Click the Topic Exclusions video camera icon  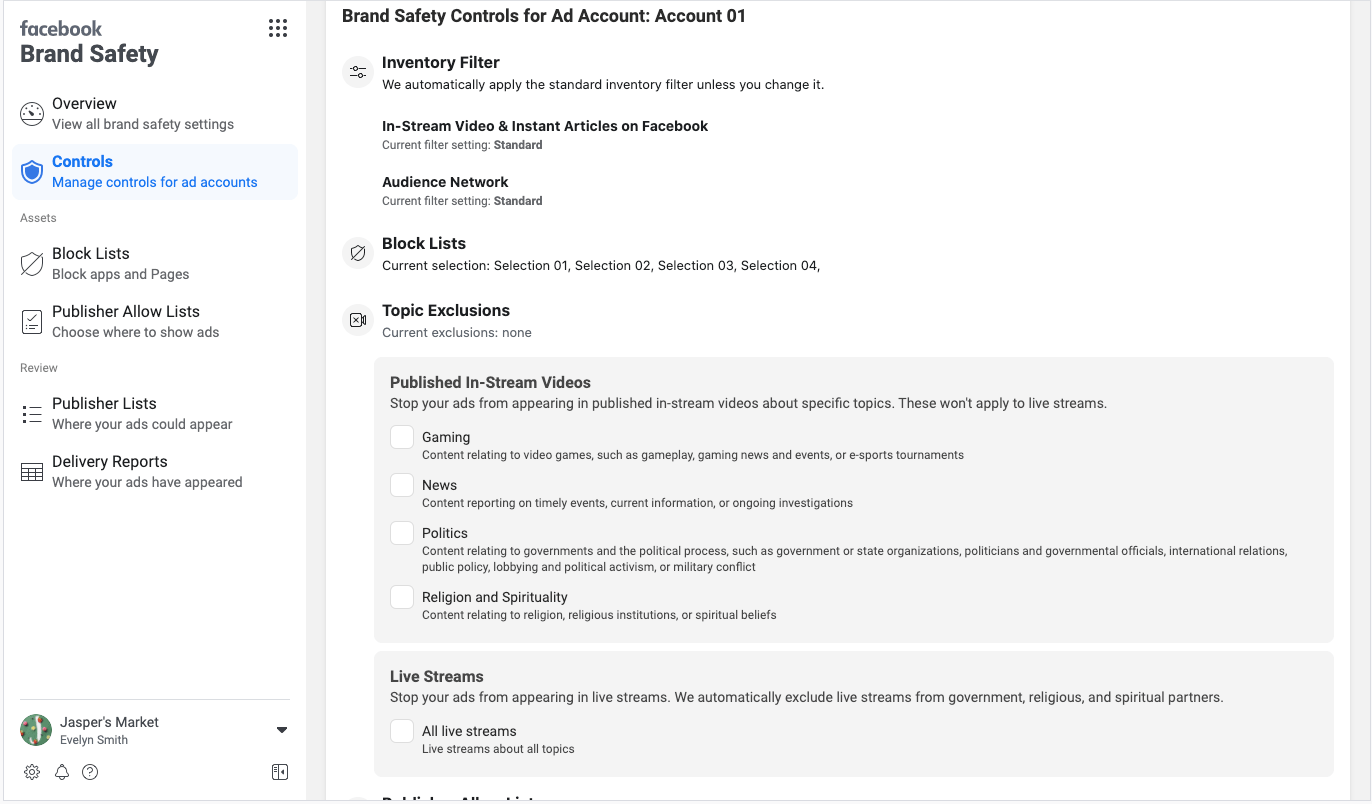pyautogui.click(x=357, y=319)
